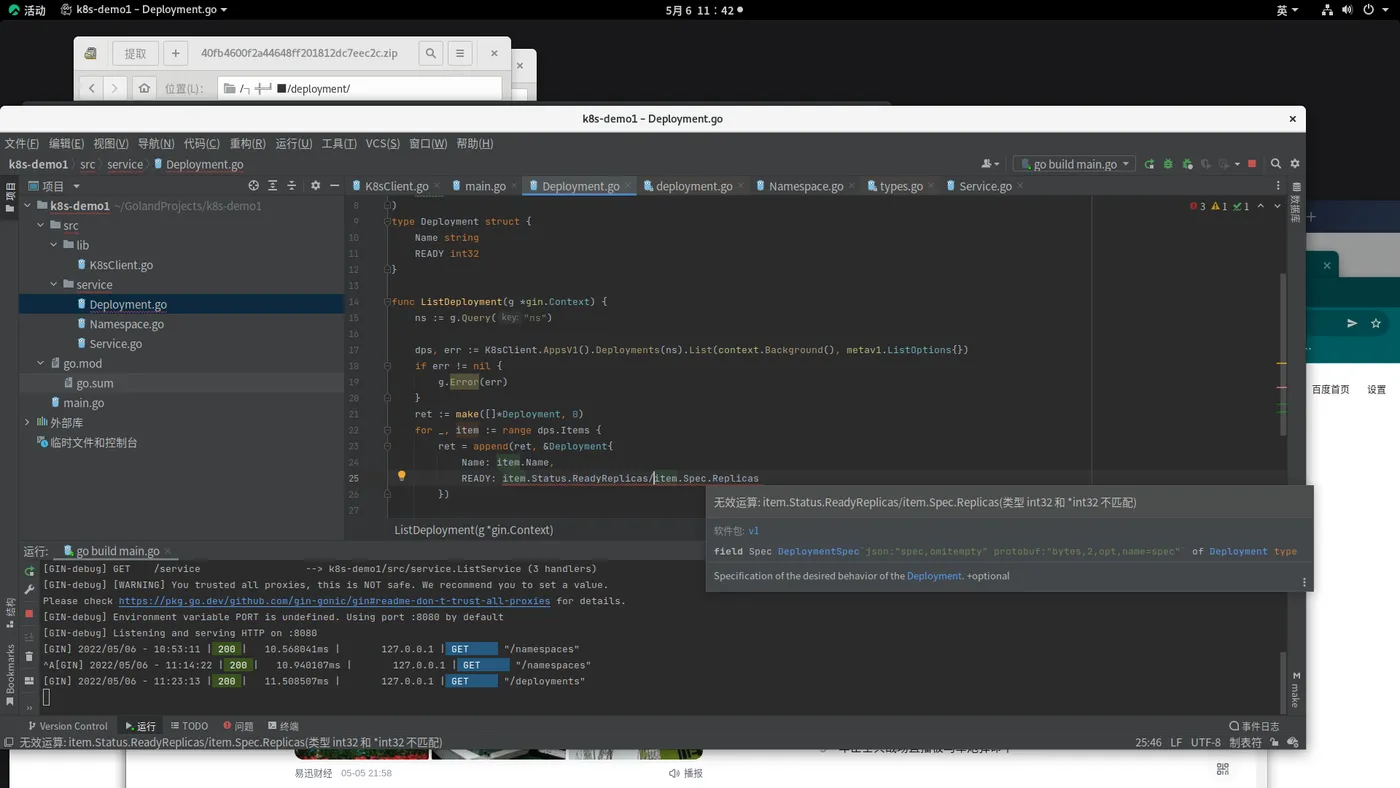Rerun go build in Run panel
The image size is (1400, 788).
click(x=29, y=571)
